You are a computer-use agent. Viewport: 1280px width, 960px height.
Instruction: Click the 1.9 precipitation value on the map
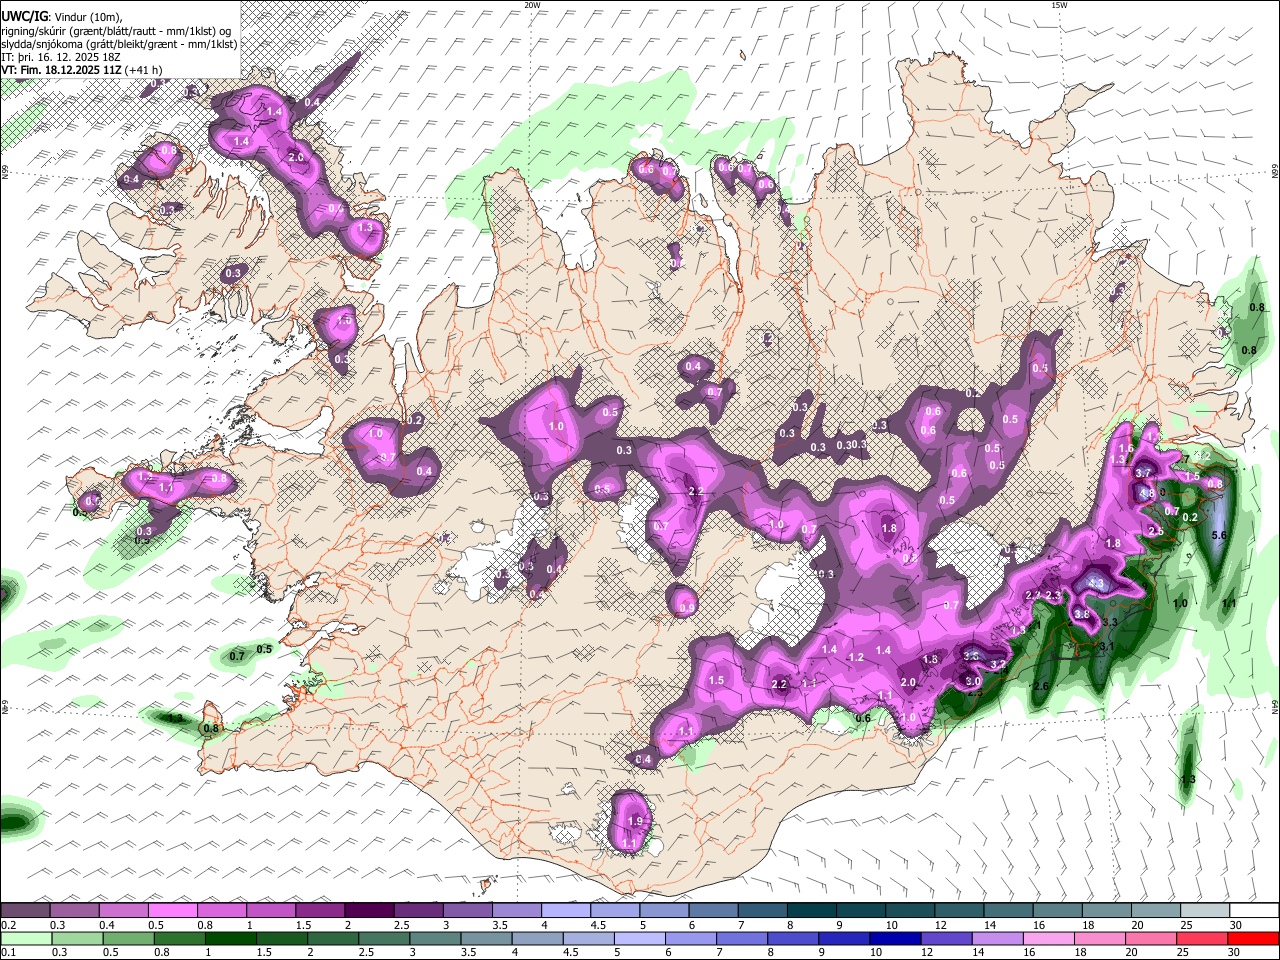click(635, 821)
